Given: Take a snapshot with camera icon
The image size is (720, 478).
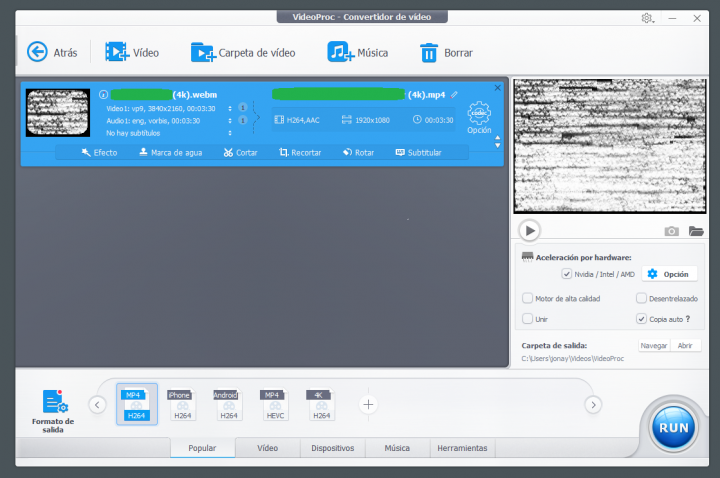Looking at the screenshot, I should pyautogui.click(x=671, y=231).
